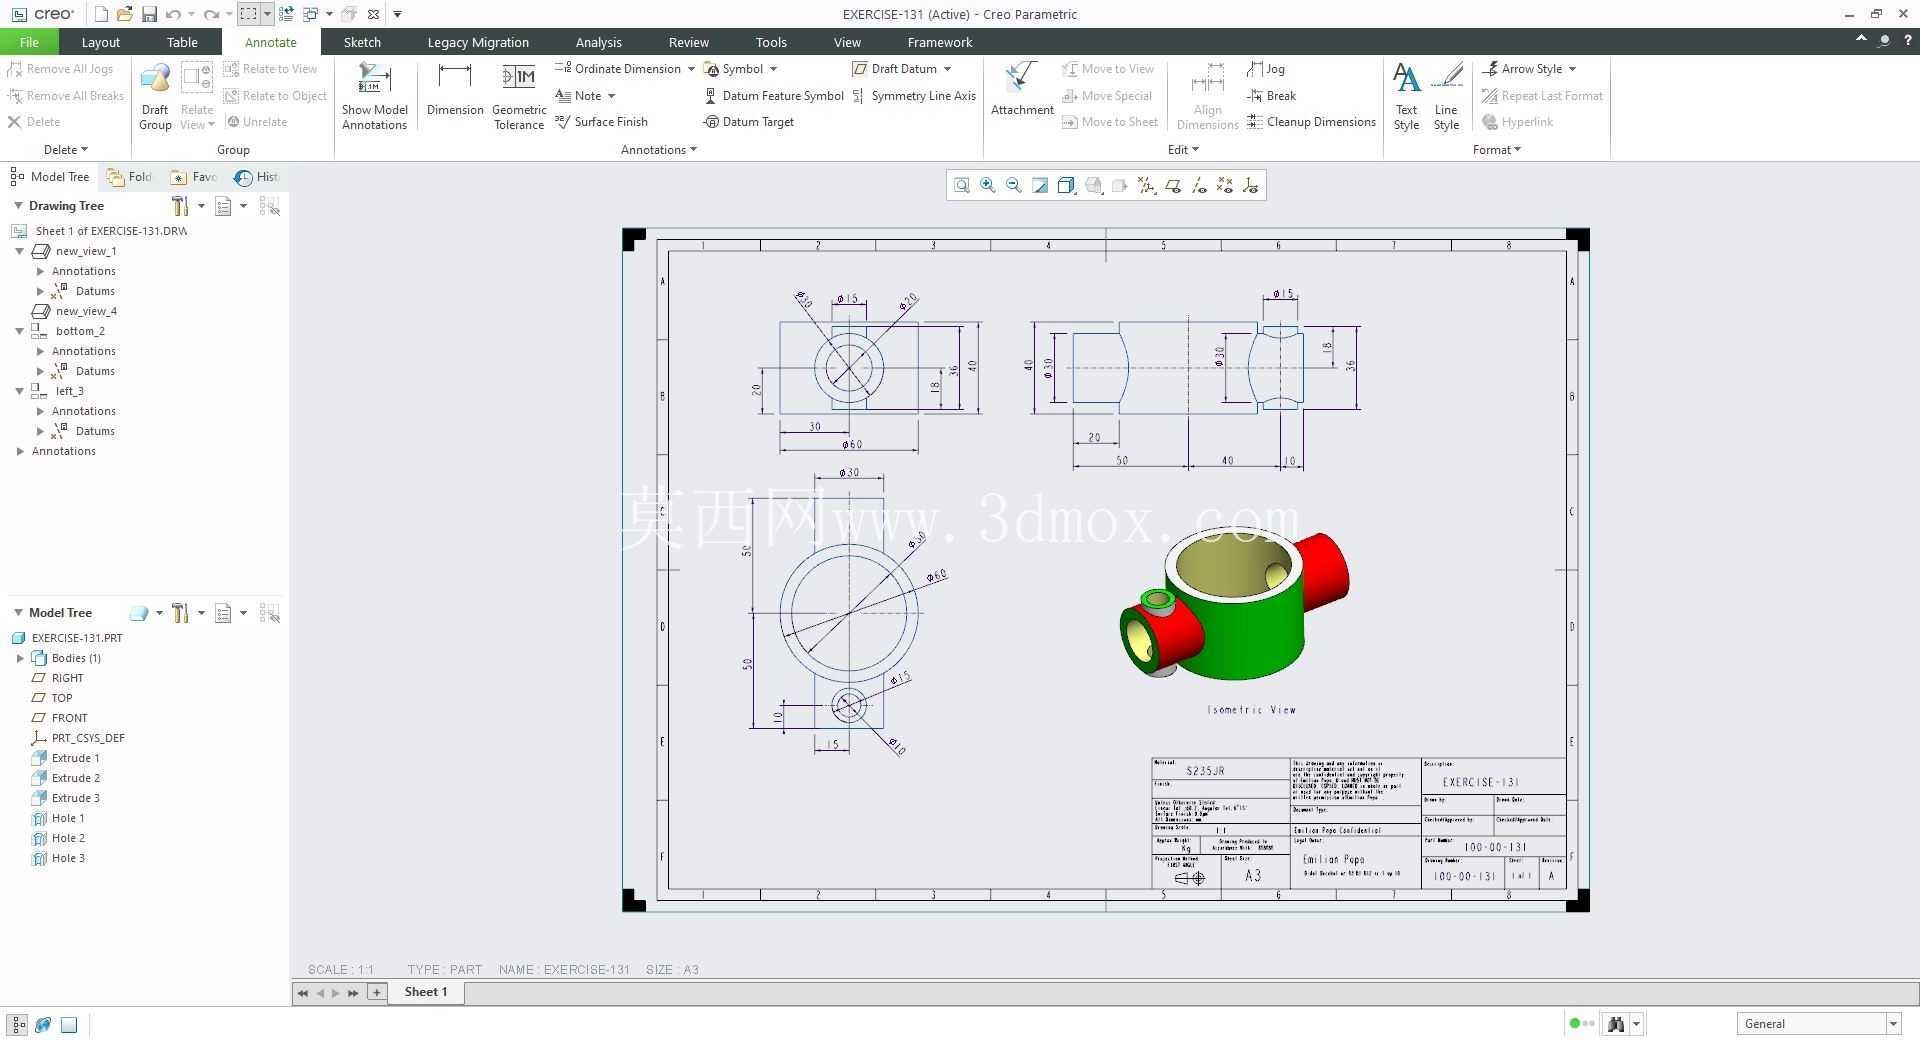The image size is (1920, 1040).
Task: Expand Bodies (1) in Model Tree
Action: coord(20,658)
